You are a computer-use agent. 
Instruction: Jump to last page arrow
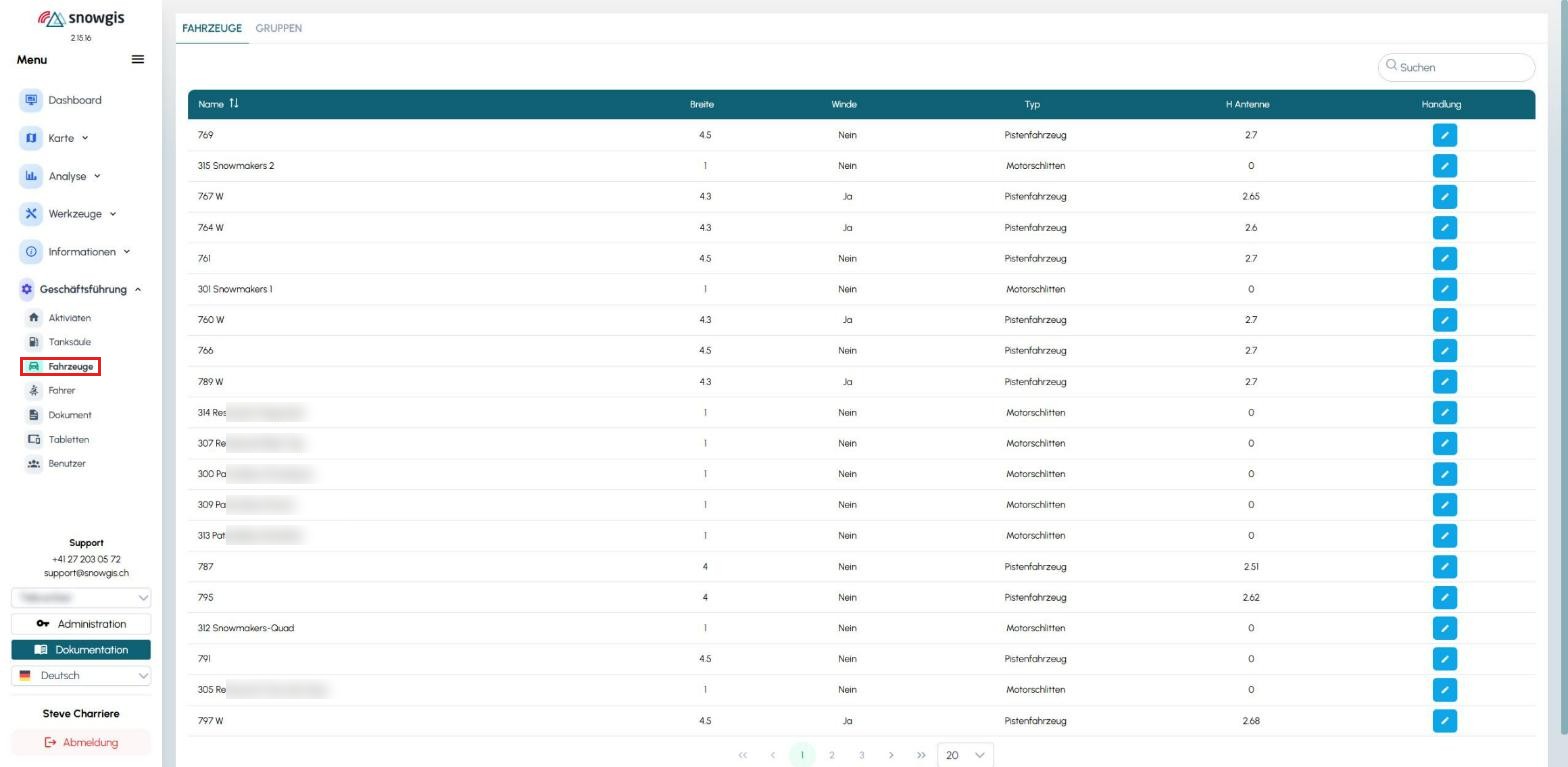[x=921, y=755]
